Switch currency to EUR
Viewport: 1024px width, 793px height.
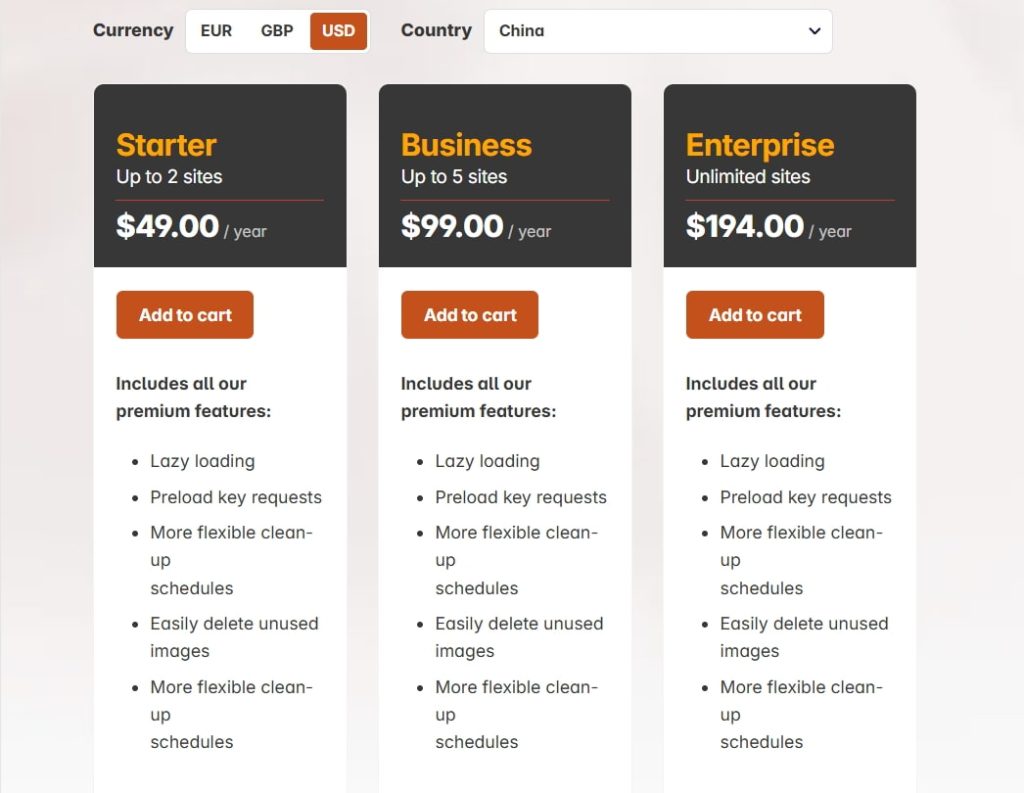click(216, 31)
